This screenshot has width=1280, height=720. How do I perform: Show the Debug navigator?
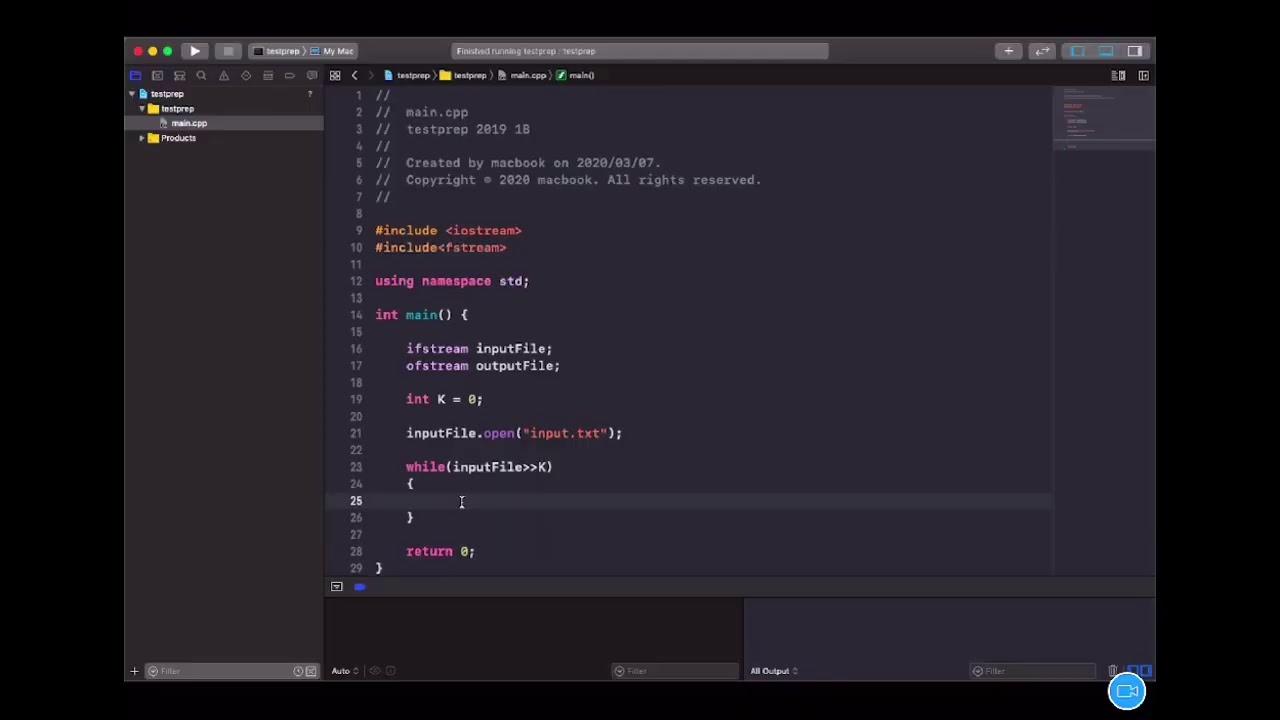point(268,75)
